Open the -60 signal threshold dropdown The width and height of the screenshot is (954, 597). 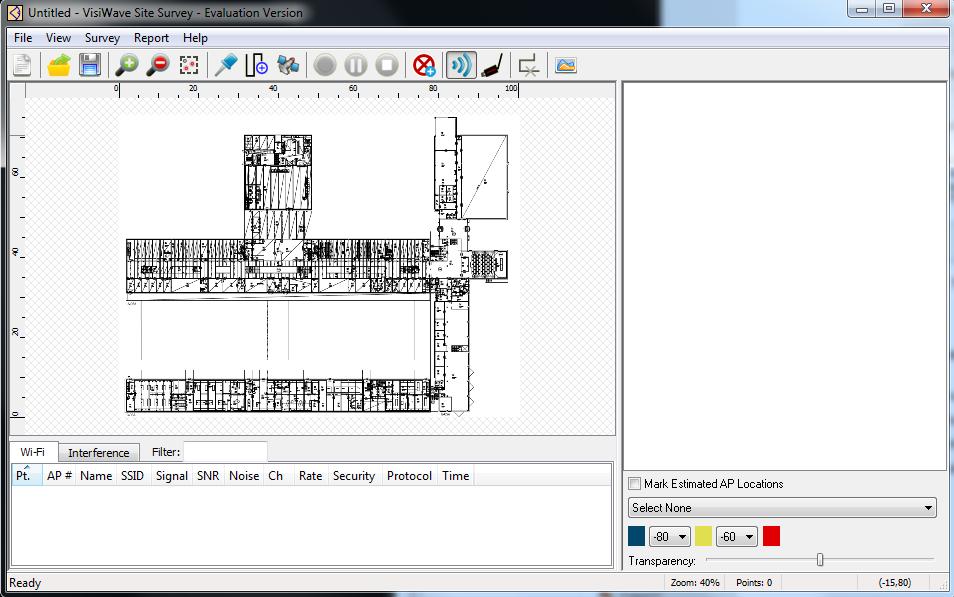pyautogui.click(x=737, y=537)
